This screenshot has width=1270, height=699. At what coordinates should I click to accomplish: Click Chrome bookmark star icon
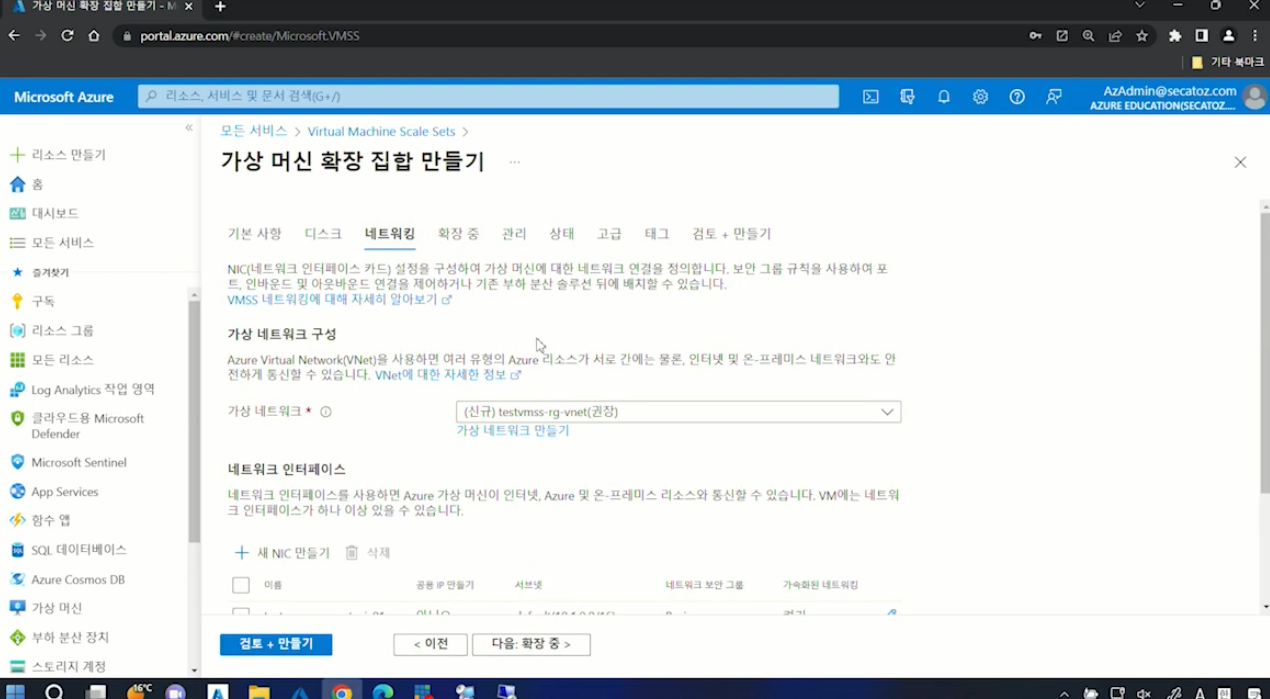click(x=1142, y=36)
